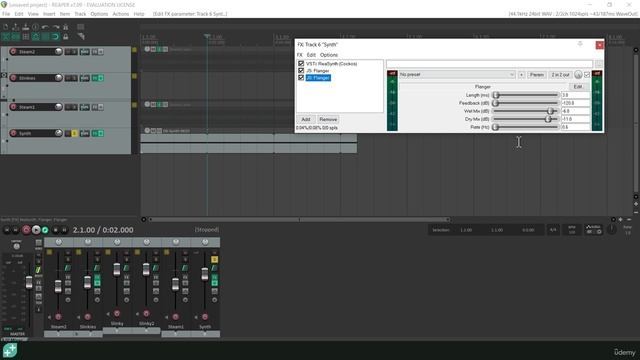Click the Rate (Hz) value field

[x=576, y=127]
